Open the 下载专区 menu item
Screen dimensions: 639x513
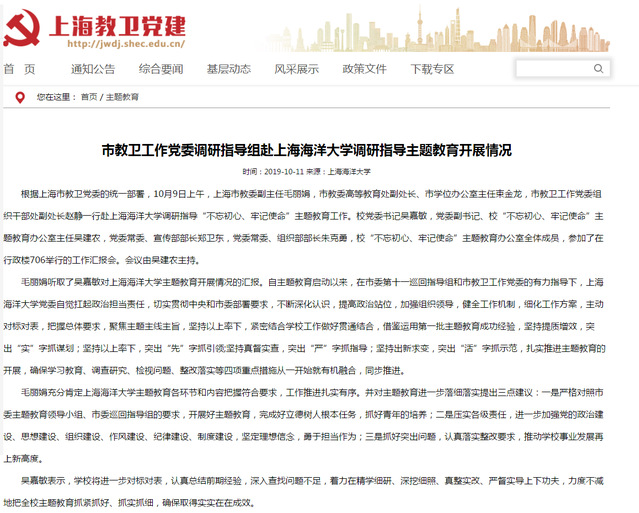pos(432,69)
